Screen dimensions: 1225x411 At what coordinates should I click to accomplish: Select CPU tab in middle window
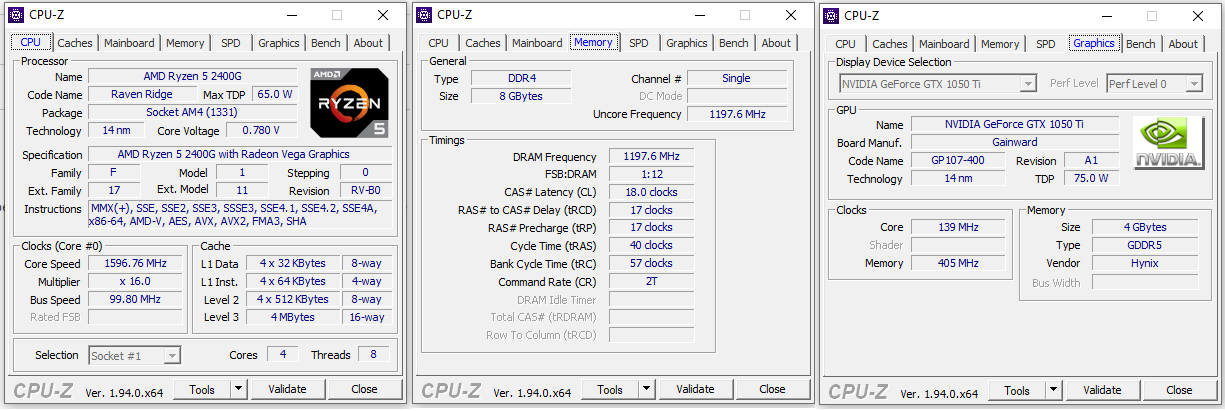[439, 43]
